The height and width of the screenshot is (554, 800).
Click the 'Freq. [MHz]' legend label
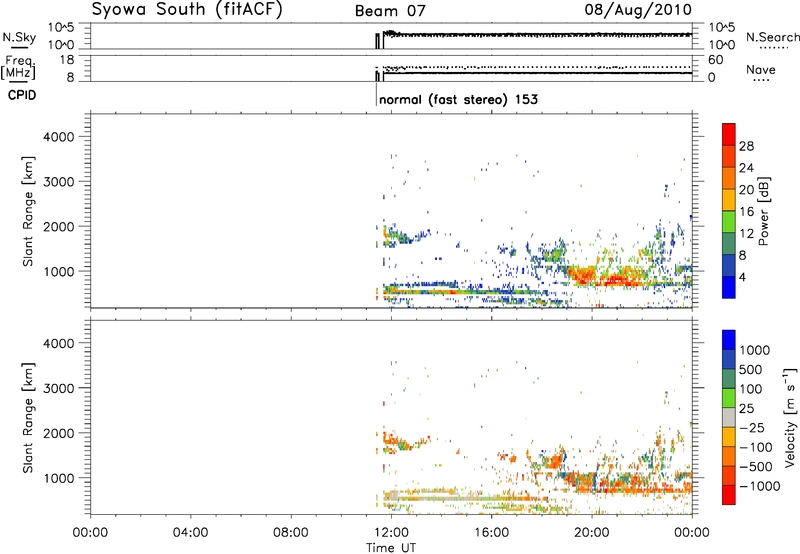18,68
